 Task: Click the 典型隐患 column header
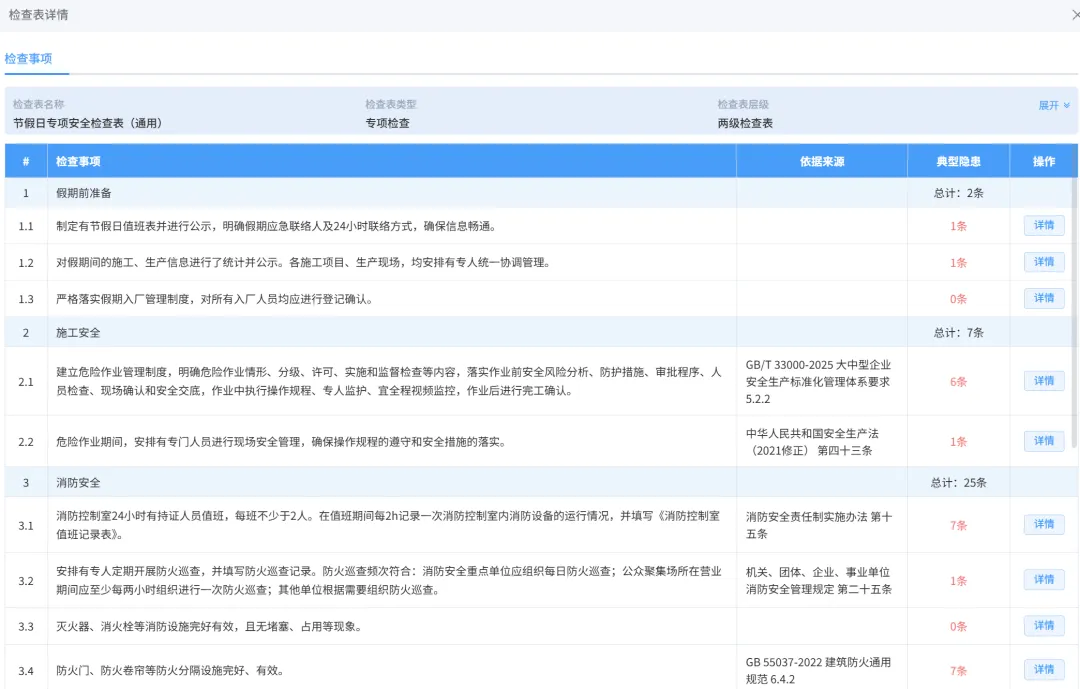(958, 161)
